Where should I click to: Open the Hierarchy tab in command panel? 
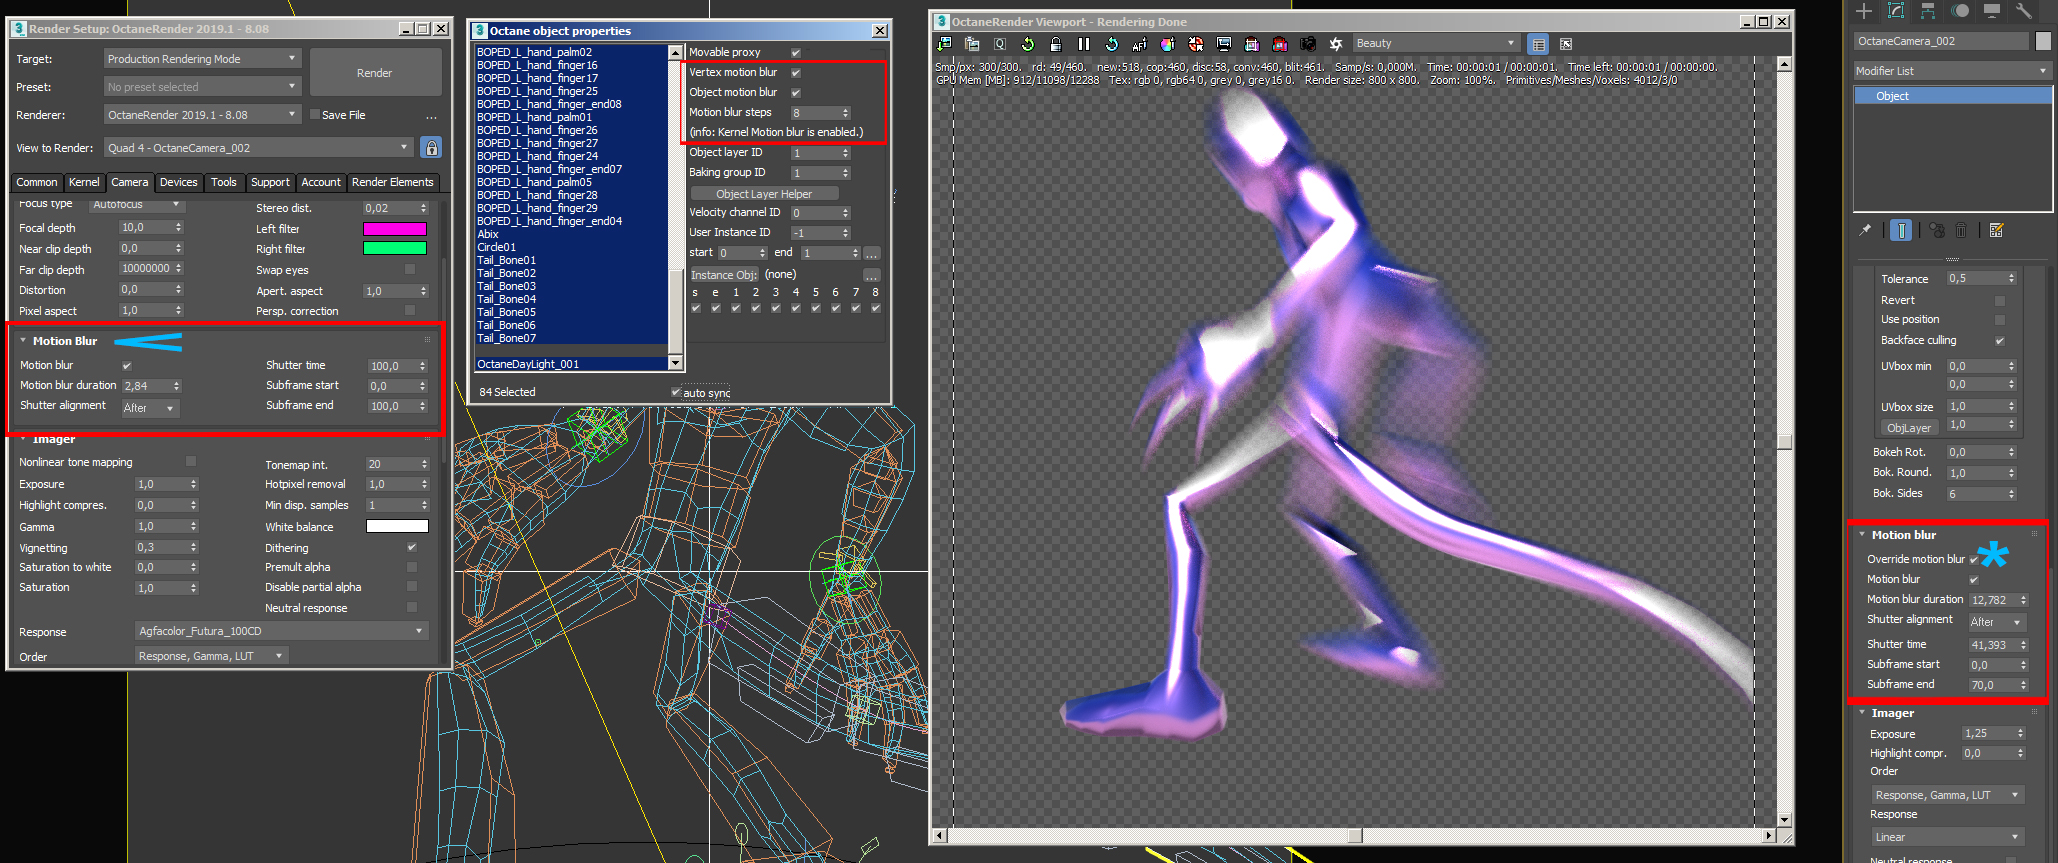pos(1927,11)
